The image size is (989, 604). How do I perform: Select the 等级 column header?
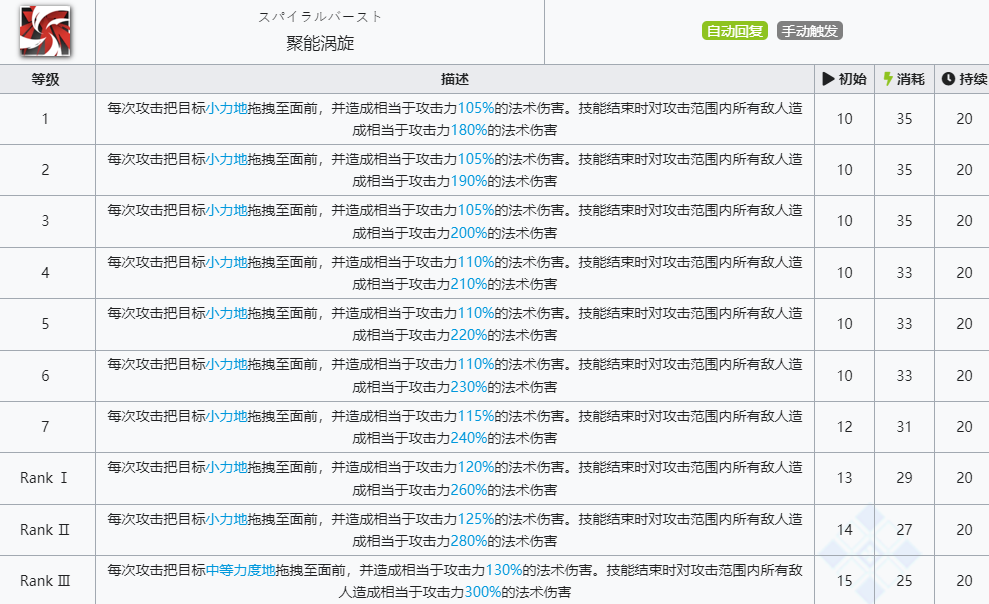point(47,79)
